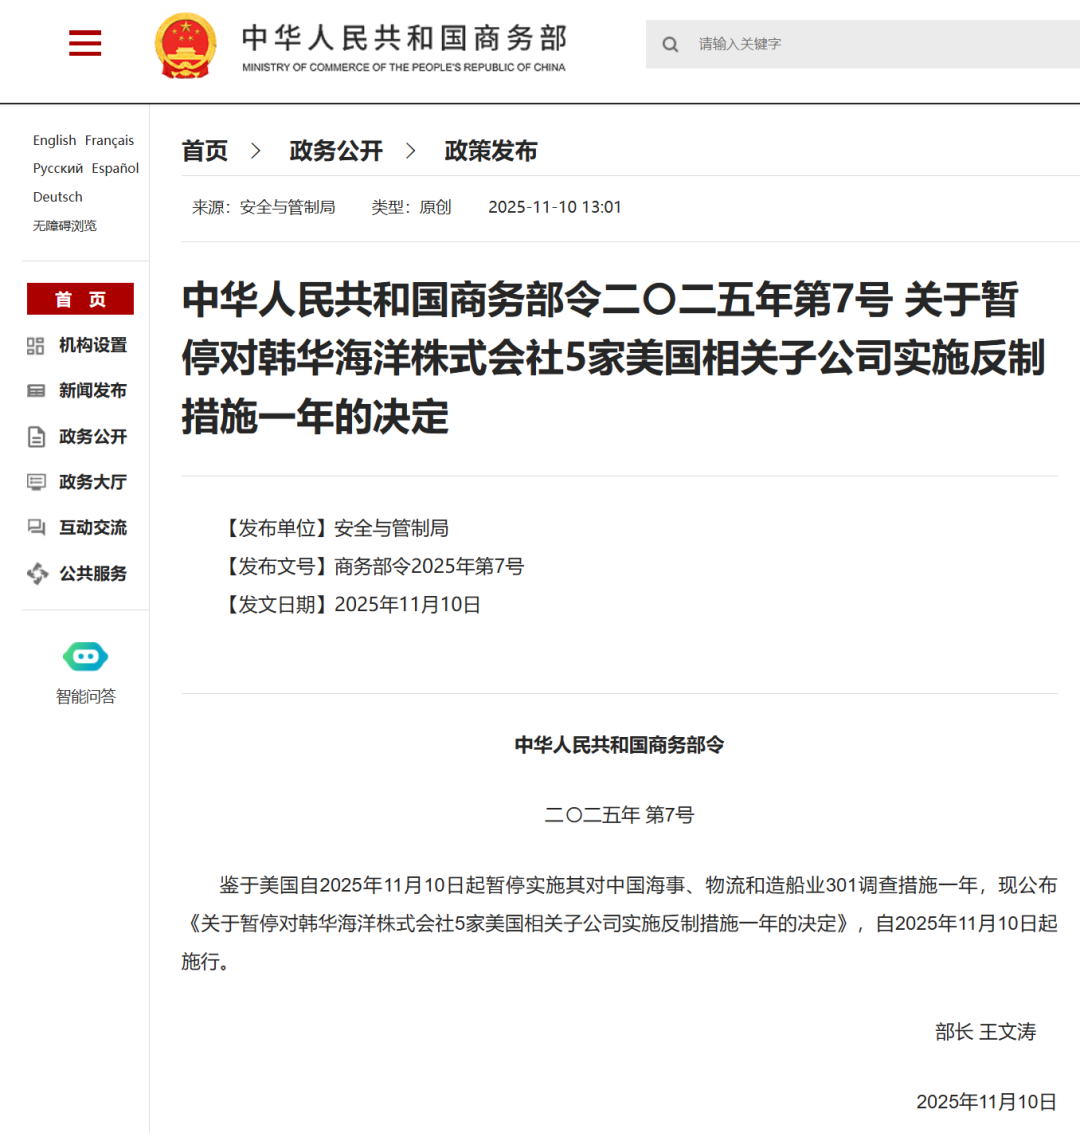
Task: Open 政务大厅 sidebar menu item
Action: (93, 482)
